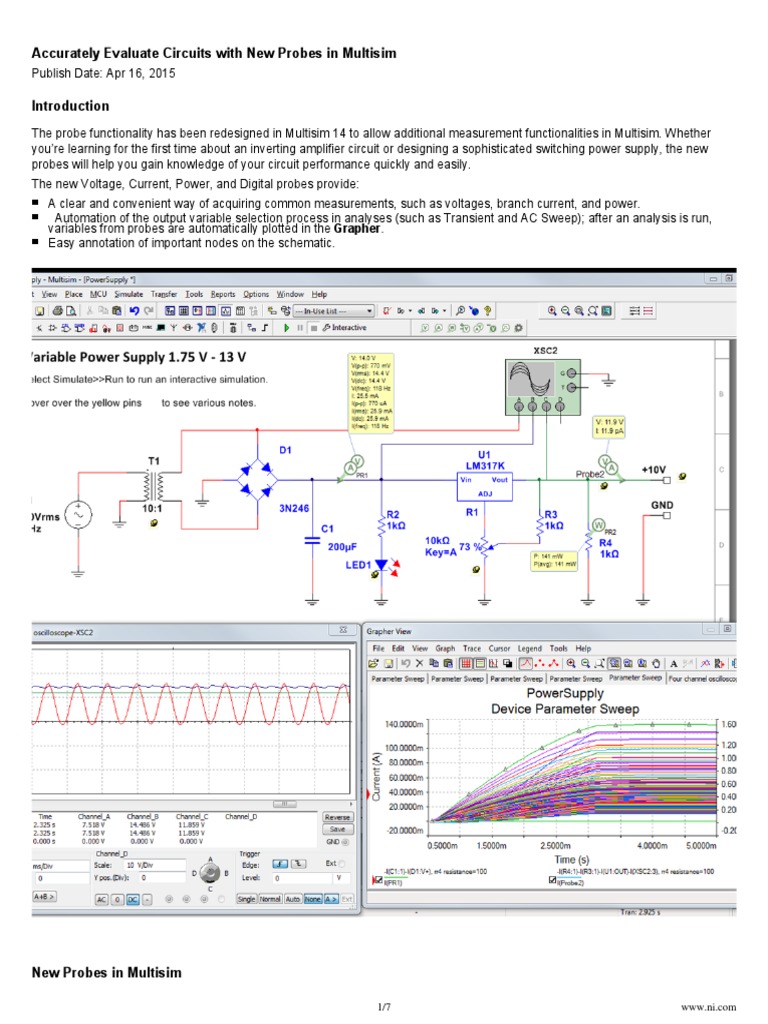Click the XSC2 oscilloscope instrument on schematic
This screenshot has width=768, height=1024.
[x=543, y=387]
